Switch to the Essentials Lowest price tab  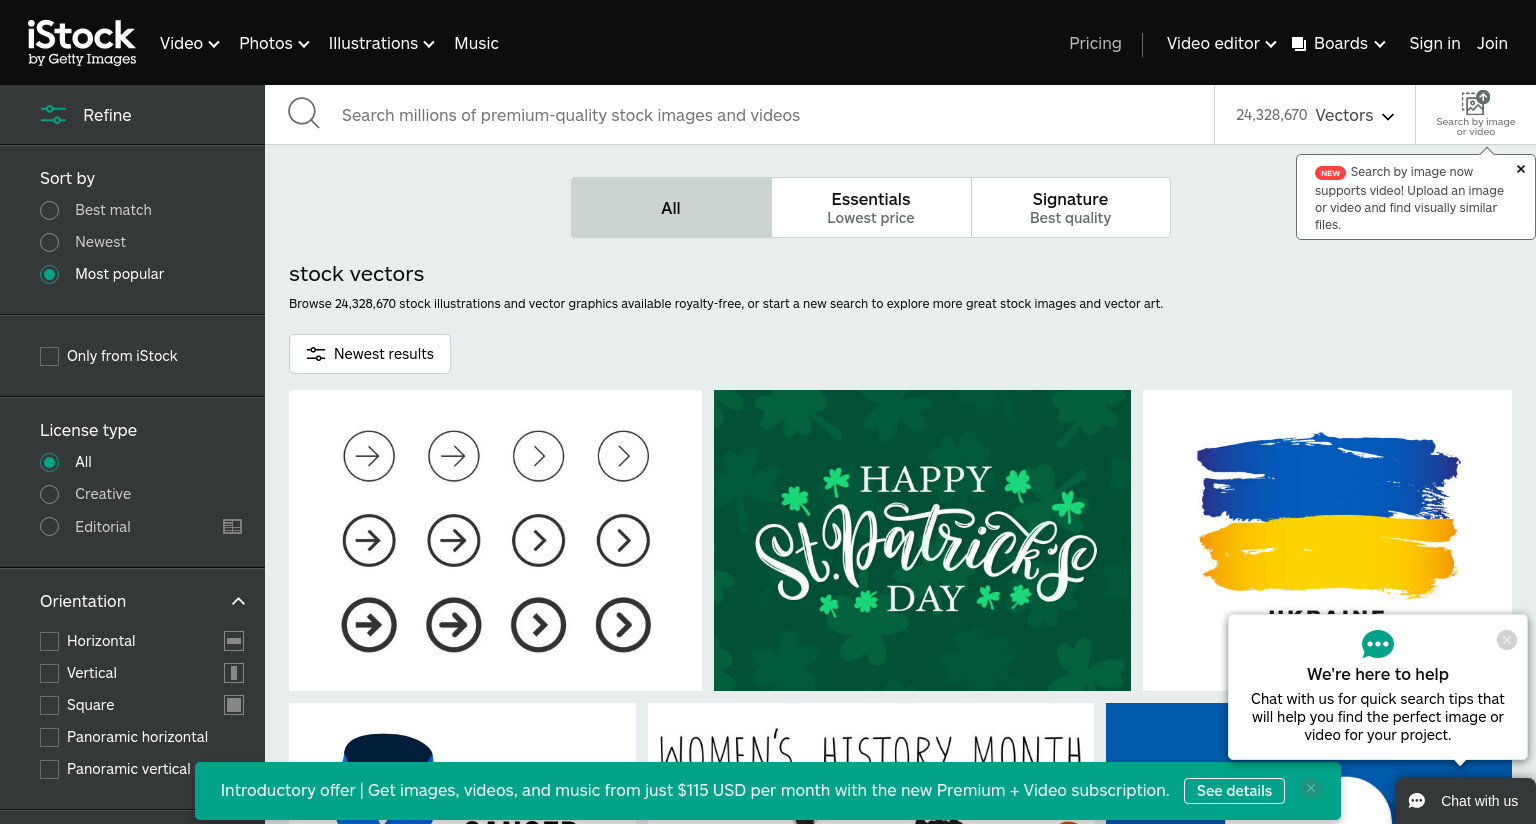tap(871, 208)
